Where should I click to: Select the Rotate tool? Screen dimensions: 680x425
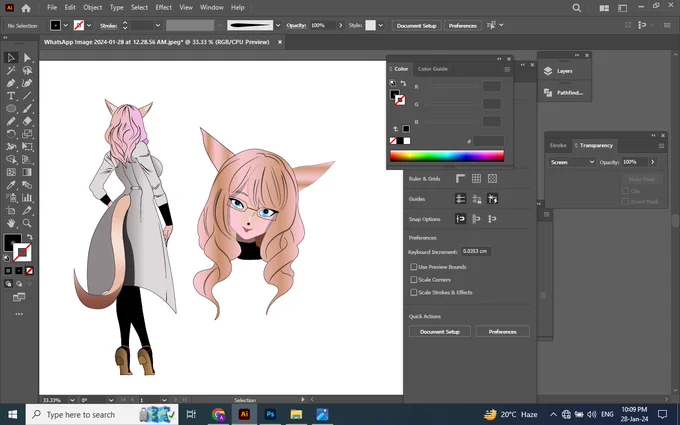point(11,134)
